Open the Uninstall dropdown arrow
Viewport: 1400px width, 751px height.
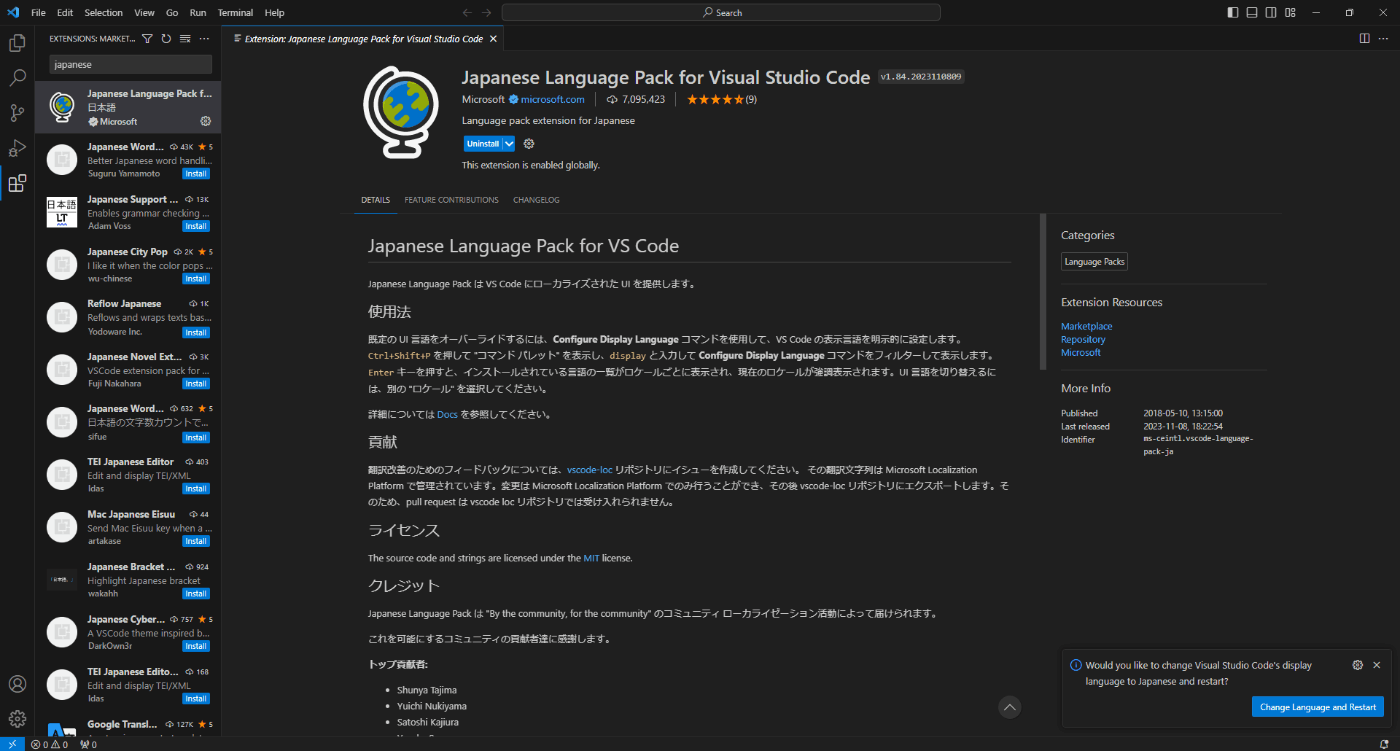pos(509,144)
